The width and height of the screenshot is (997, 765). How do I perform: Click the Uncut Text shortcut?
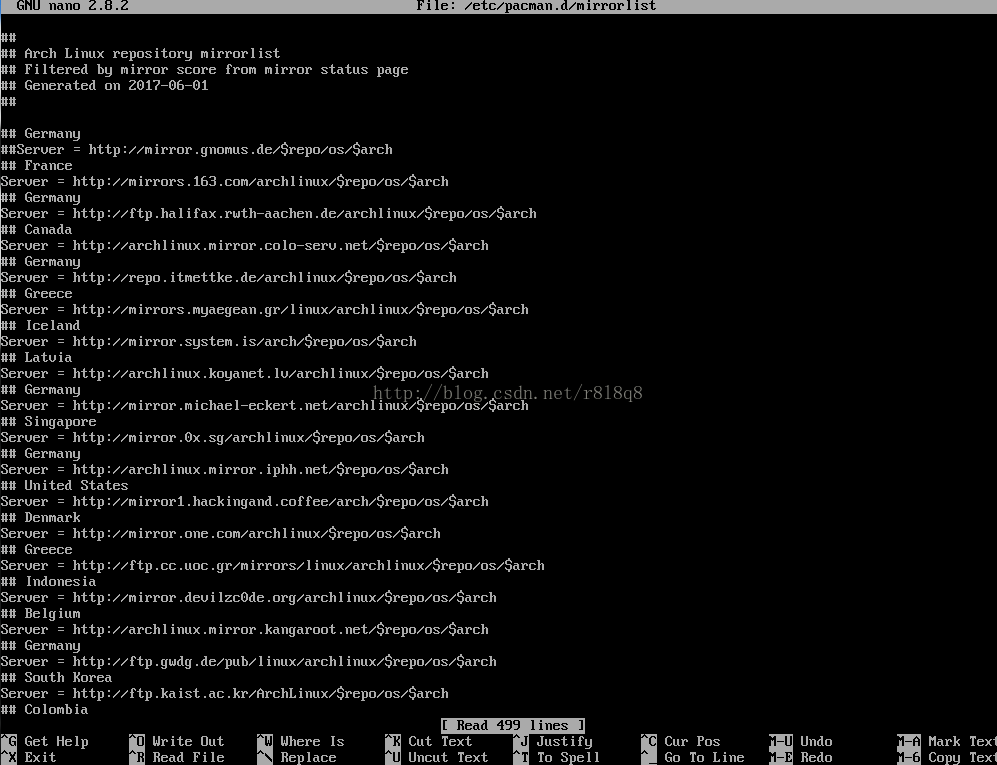(436, 757)
